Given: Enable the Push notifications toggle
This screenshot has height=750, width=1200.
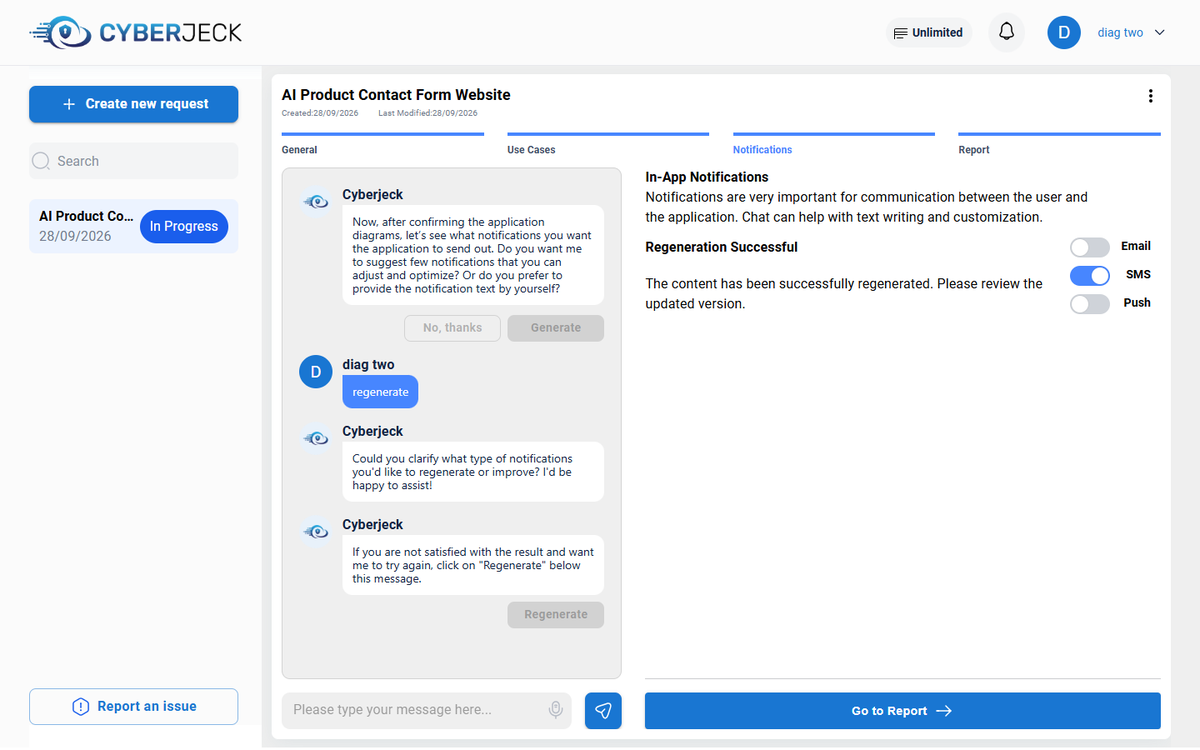Looking at the screenshot, I should [x=1090, y=304].
